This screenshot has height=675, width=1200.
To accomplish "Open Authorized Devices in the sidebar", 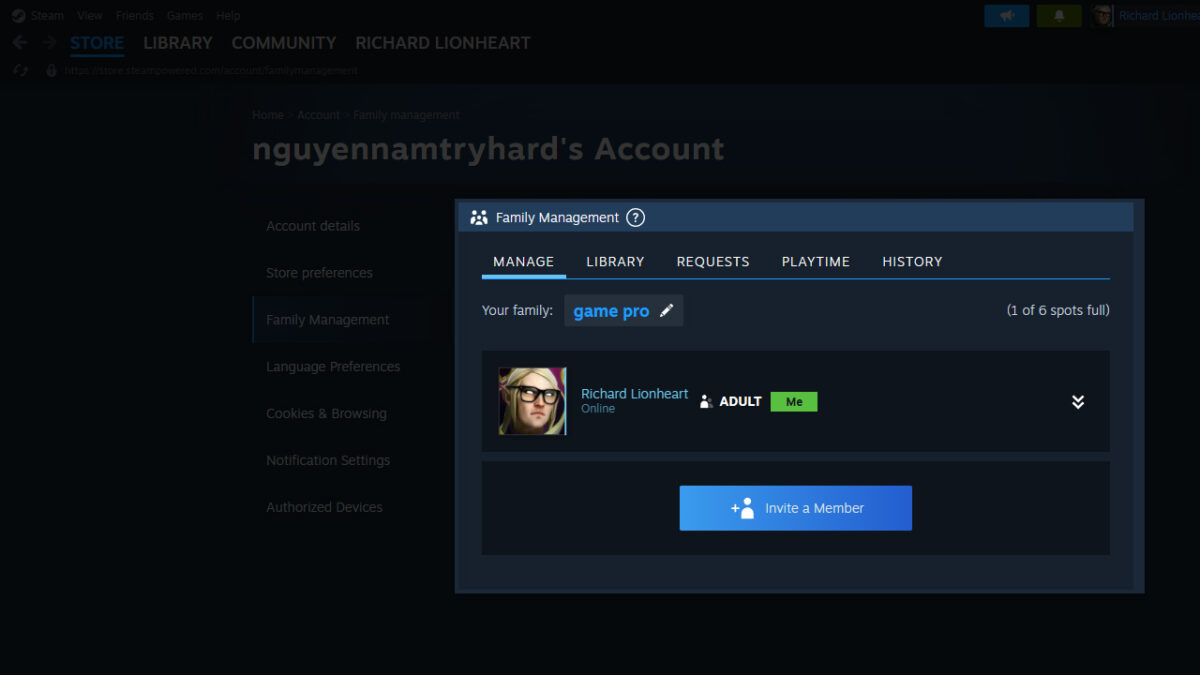I will pyautogui.click(x=324, y=508).
